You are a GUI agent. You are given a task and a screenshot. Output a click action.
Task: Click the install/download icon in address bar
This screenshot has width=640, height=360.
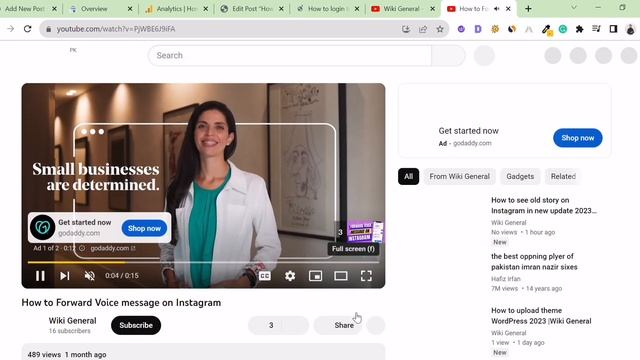tap(406, 29)
